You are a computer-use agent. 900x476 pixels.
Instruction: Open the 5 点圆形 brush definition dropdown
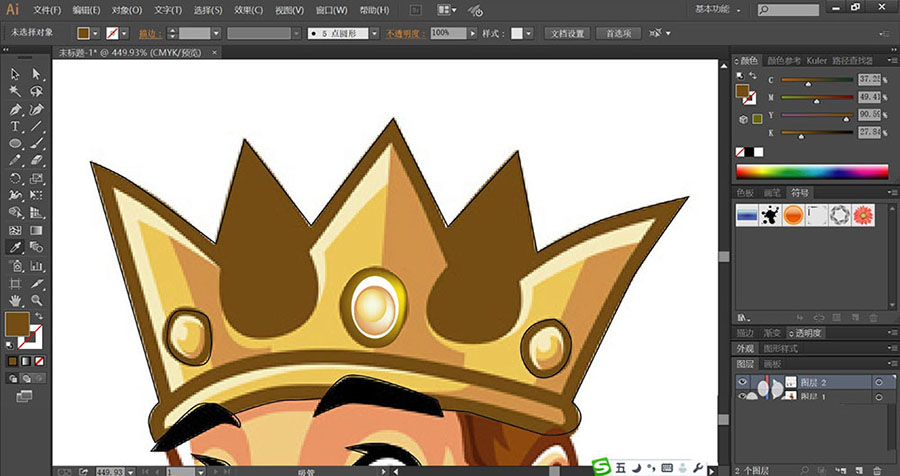[374, 33]
